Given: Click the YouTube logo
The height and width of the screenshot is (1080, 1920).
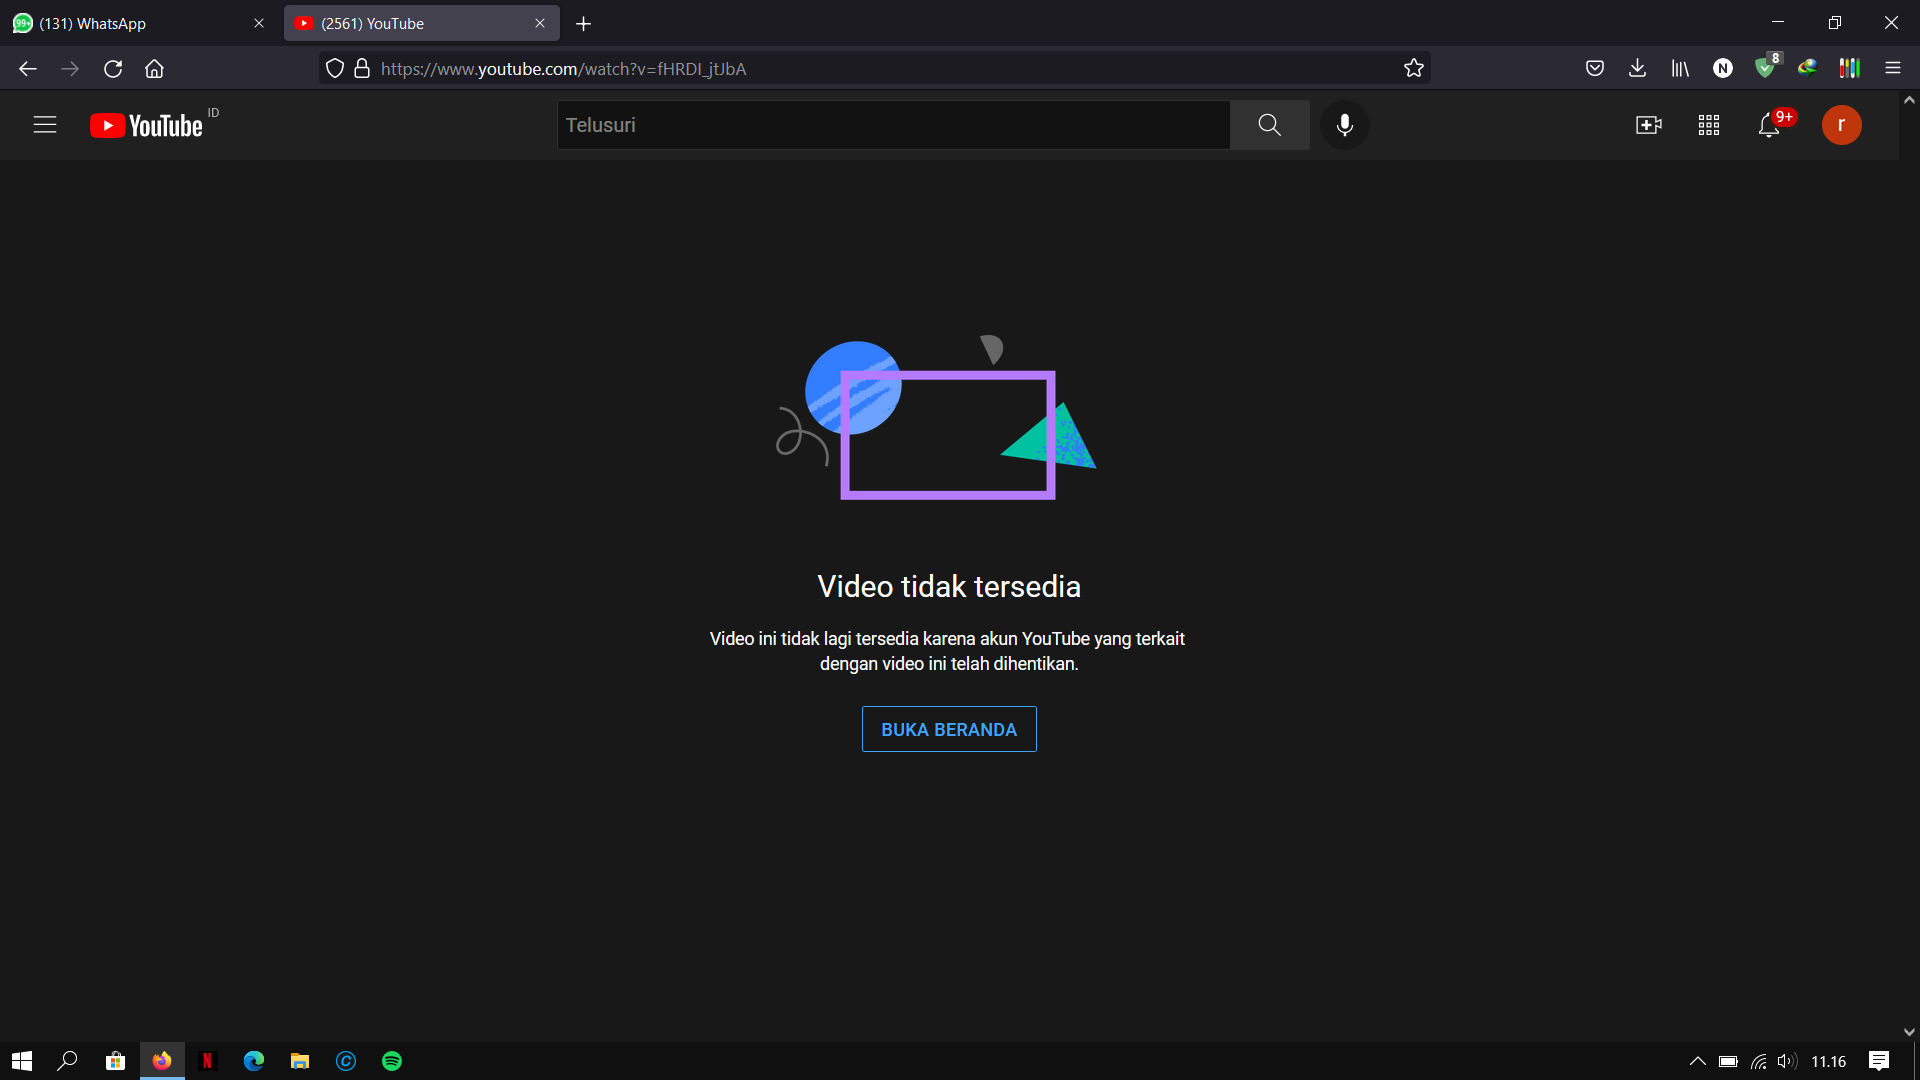Looking at the screenshot, I should click(147, 125).
